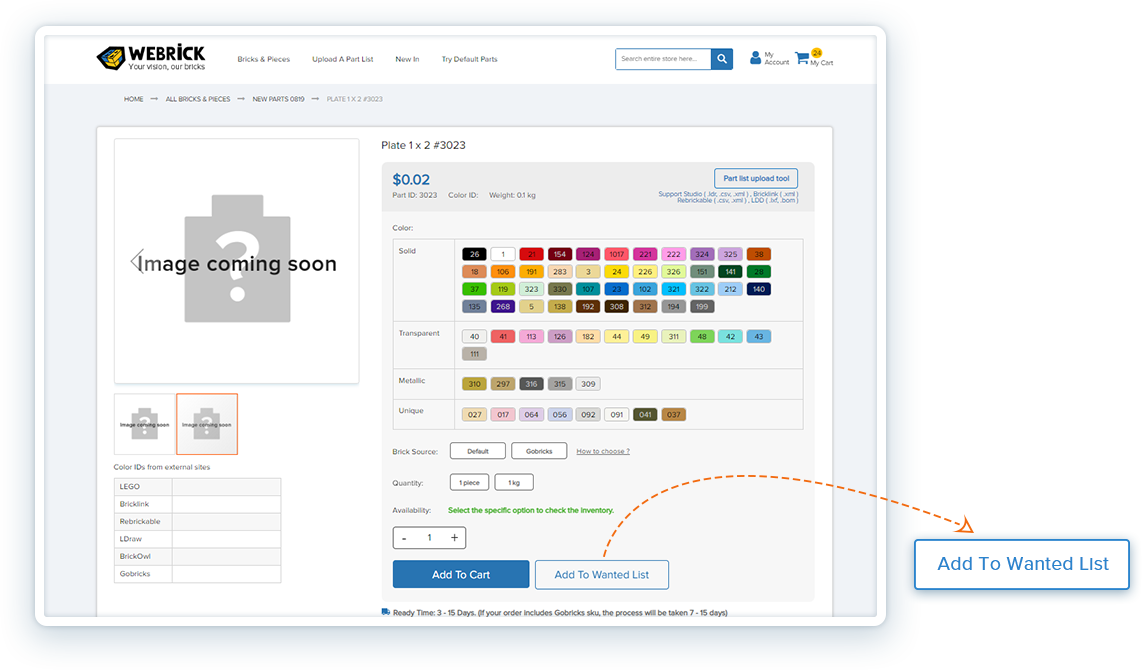1142x670 pixels.
Task: Open Bricks & Pieces menu
Action: [263, 59]
